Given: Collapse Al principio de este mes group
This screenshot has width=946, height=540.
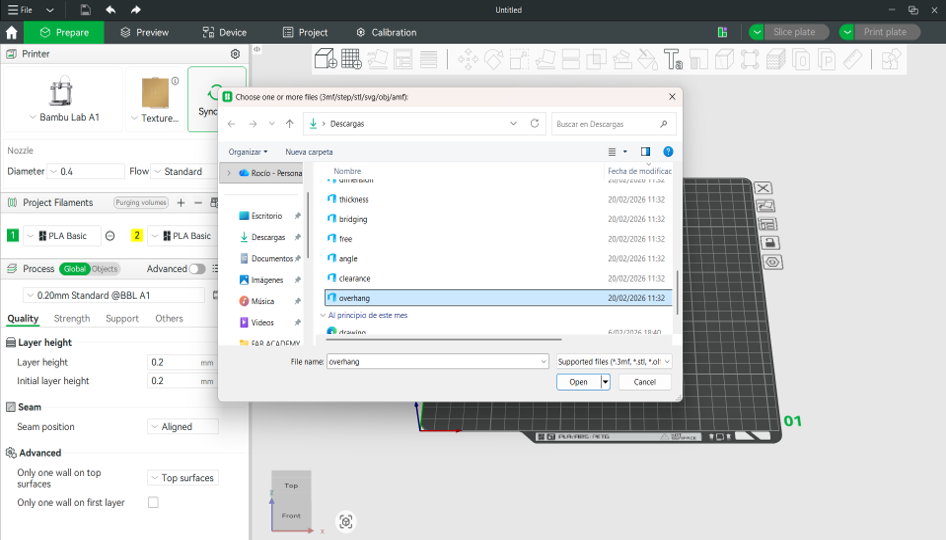Looking at the screenshot, I should (323, 316).
